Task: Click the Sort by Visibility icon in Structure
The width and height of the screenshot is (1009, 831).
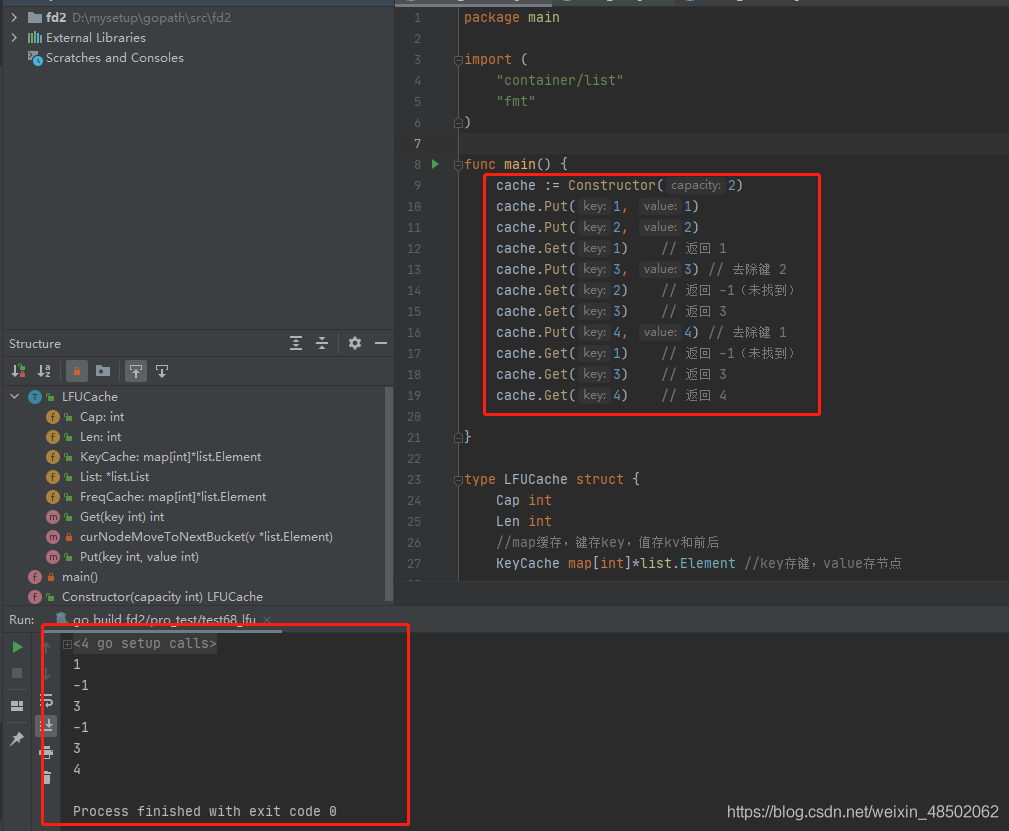Action: 19,371
